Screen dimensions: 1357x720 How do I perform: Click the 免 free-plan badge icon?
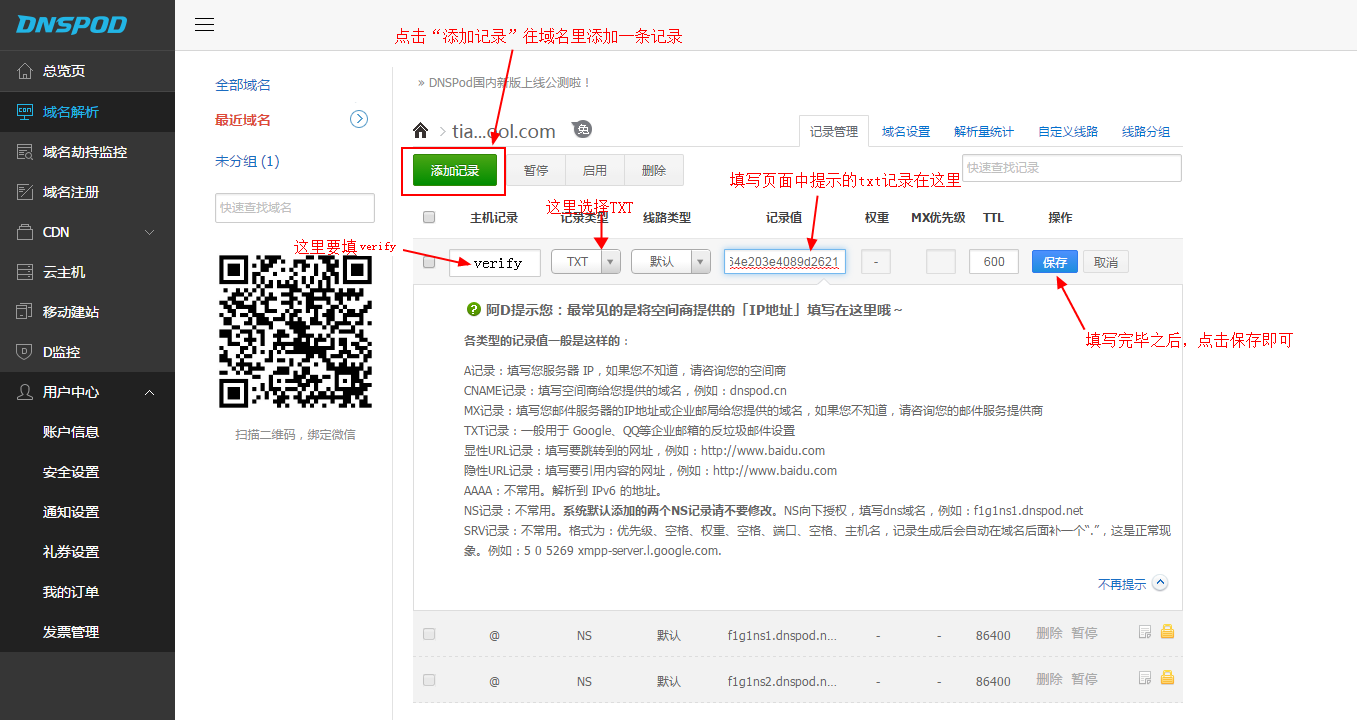pyautogui.click(x=582, y=129)
